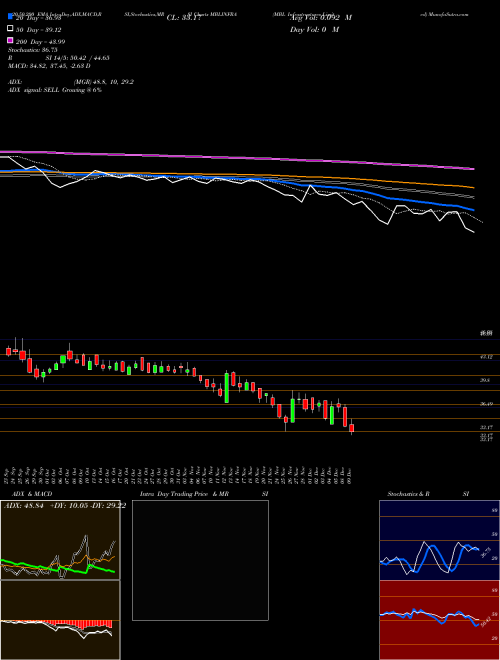Click the 36.49 price axis label
500x660 pixels.
(x=487, y=404)
